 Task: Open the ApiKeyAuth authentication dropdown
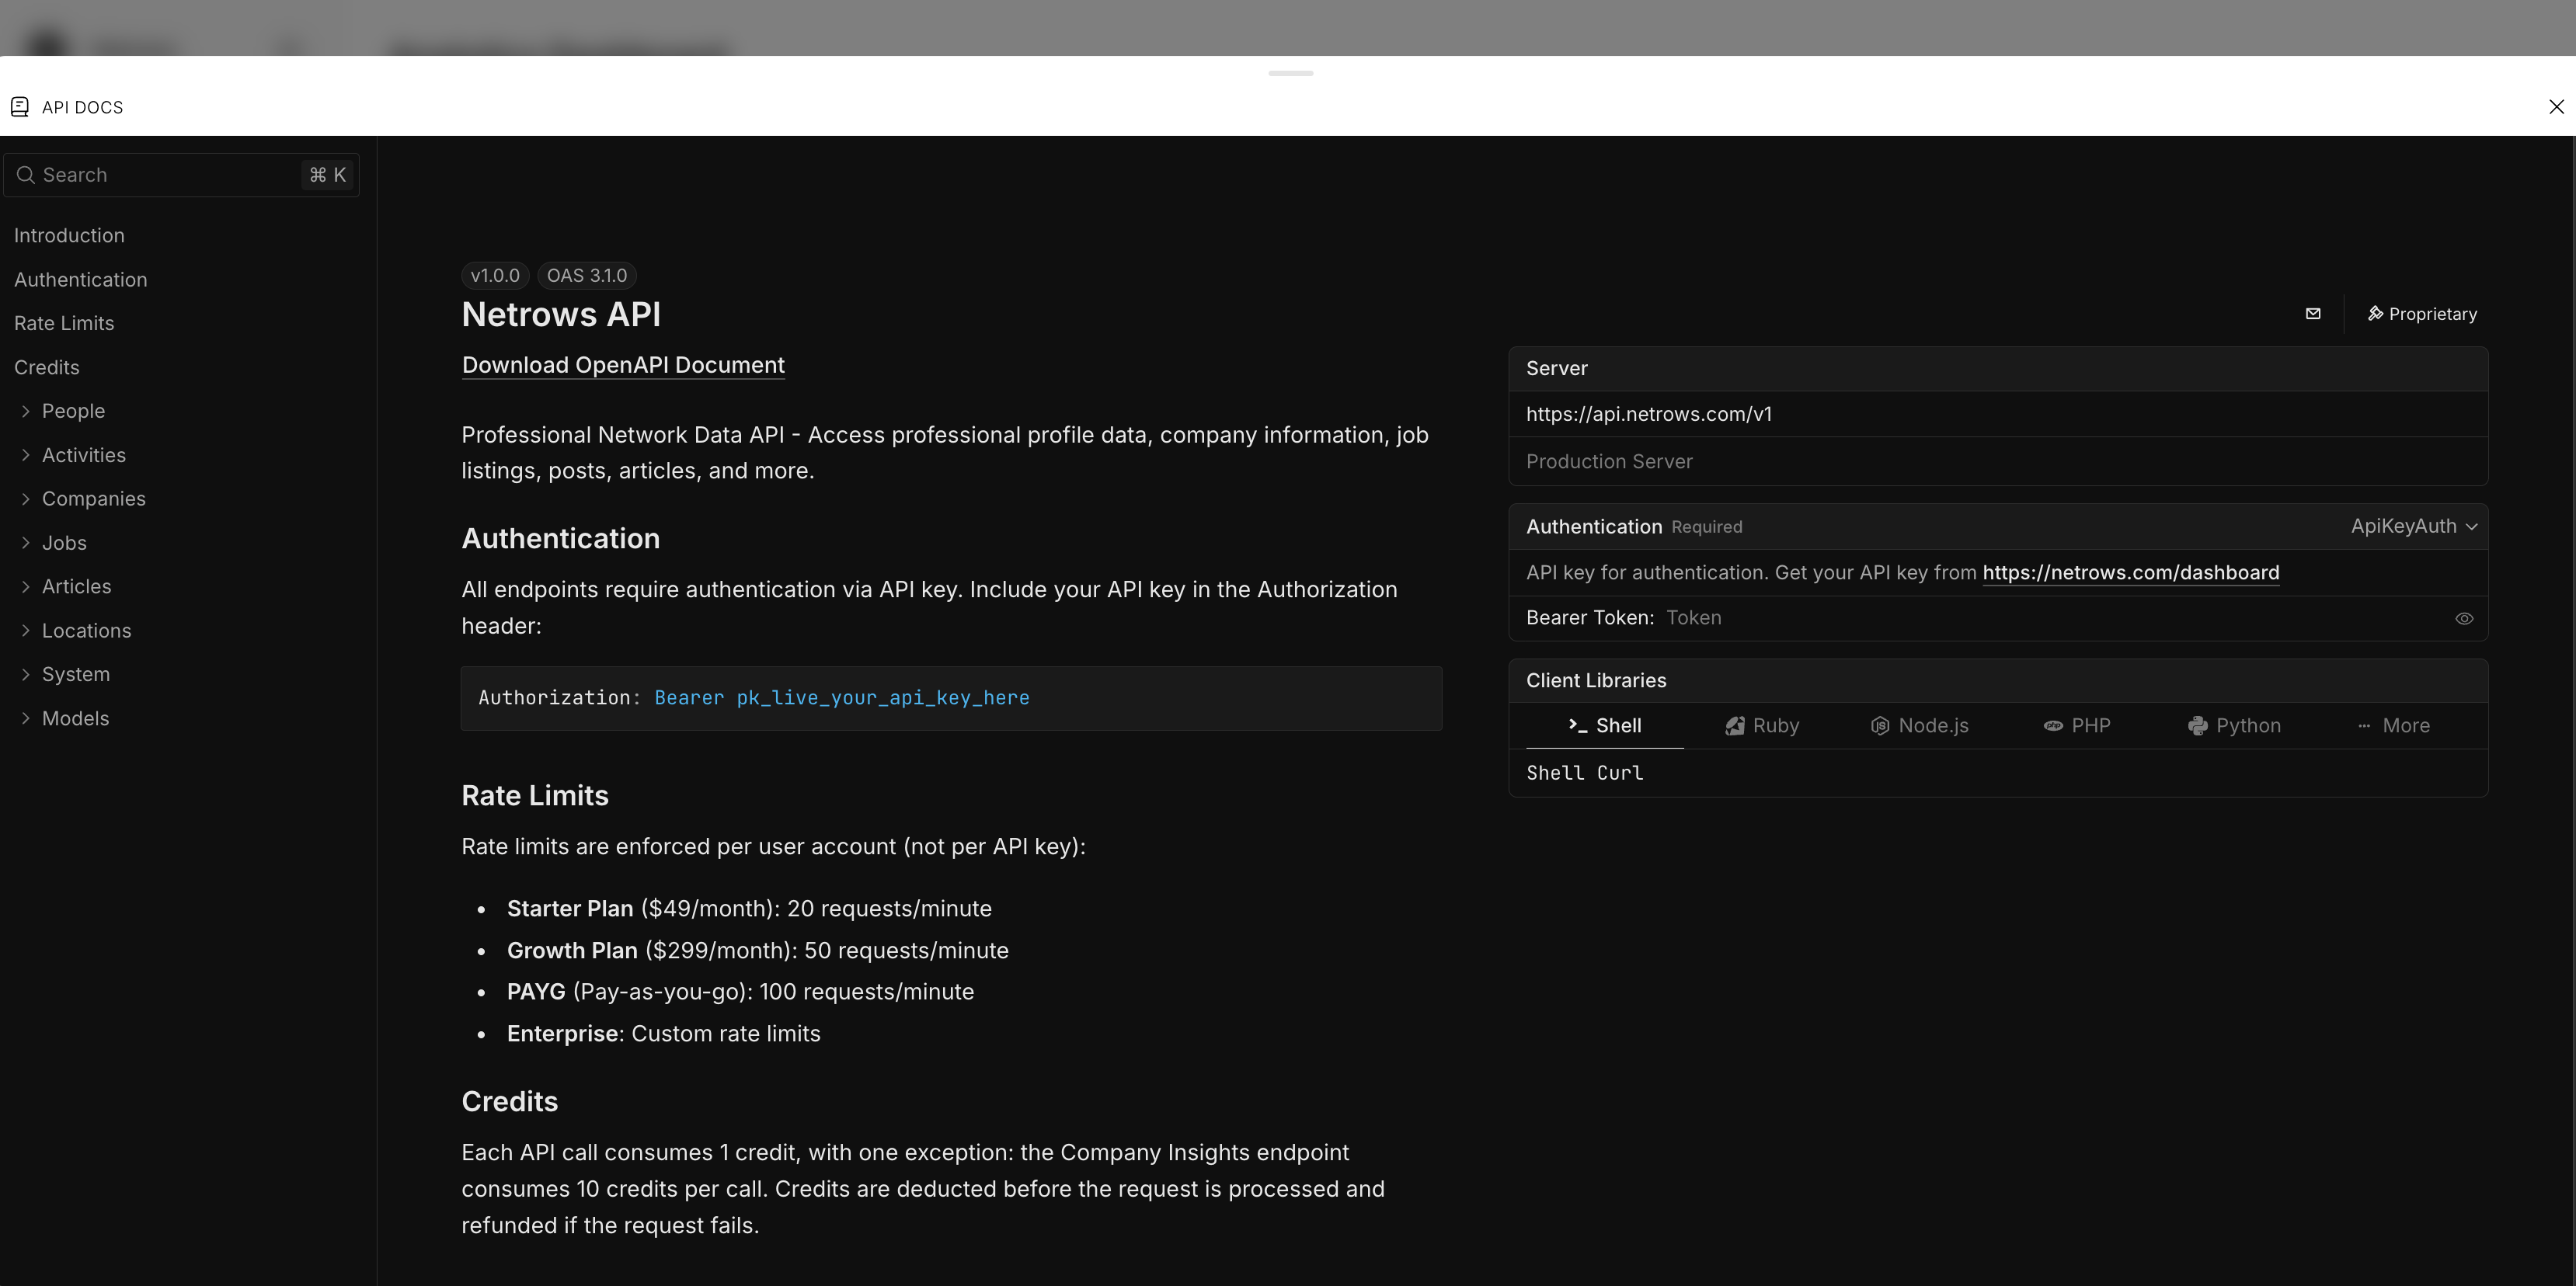2414,525
